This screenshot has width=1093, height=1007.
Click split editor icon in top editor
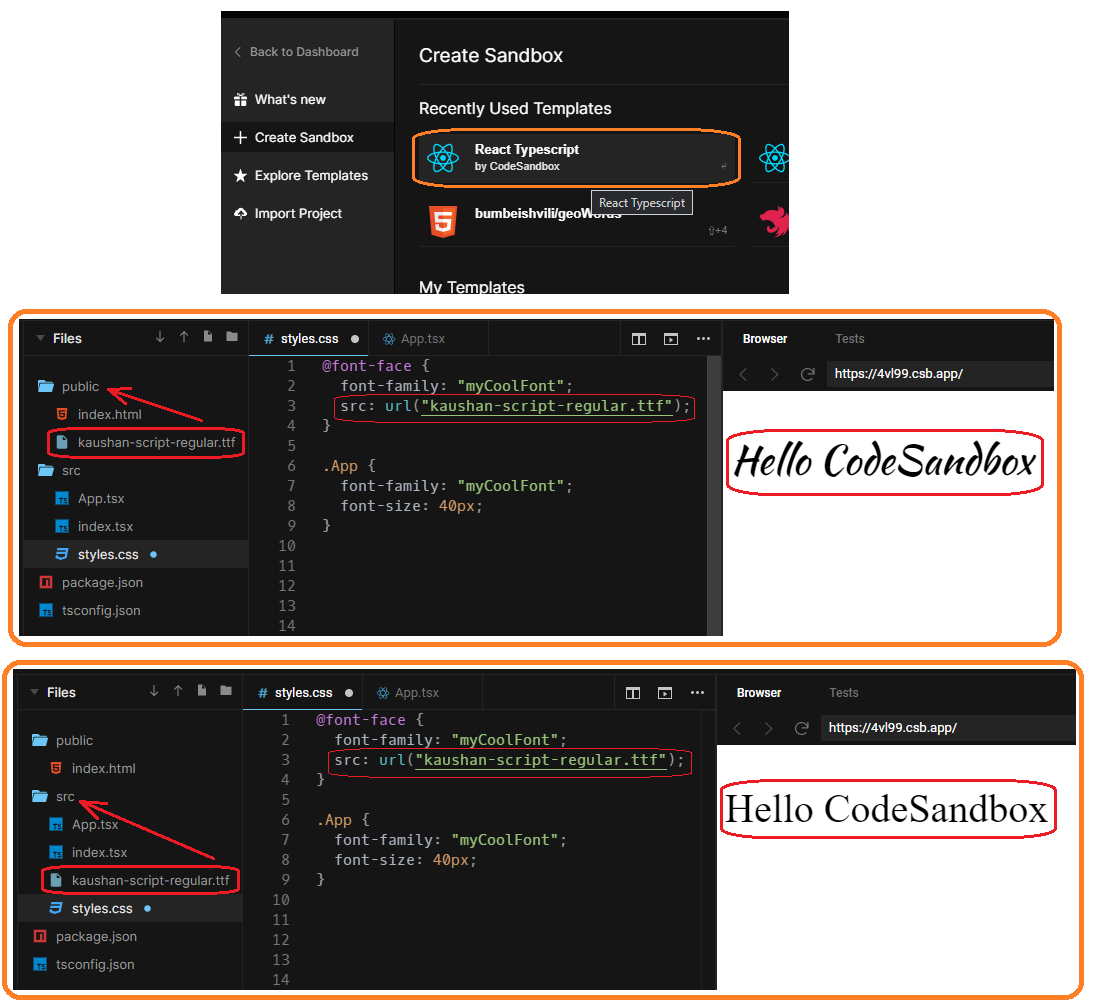pyautogui.click(x=639, y=339)
